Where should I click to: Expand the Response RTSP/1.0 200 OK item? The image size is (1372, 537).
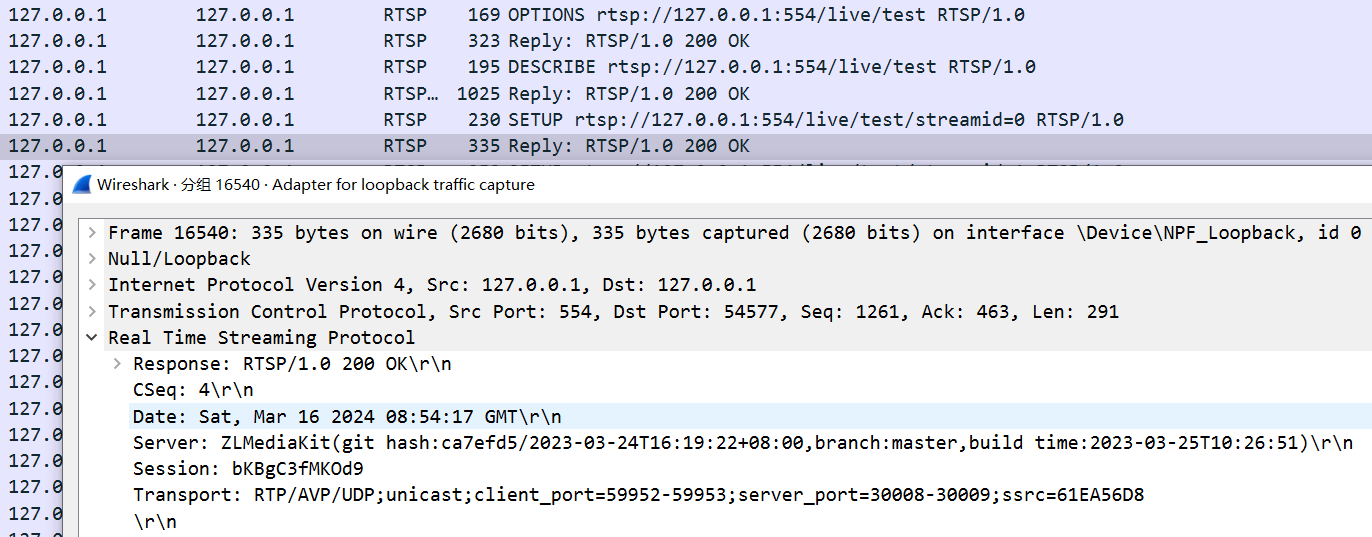117,364
